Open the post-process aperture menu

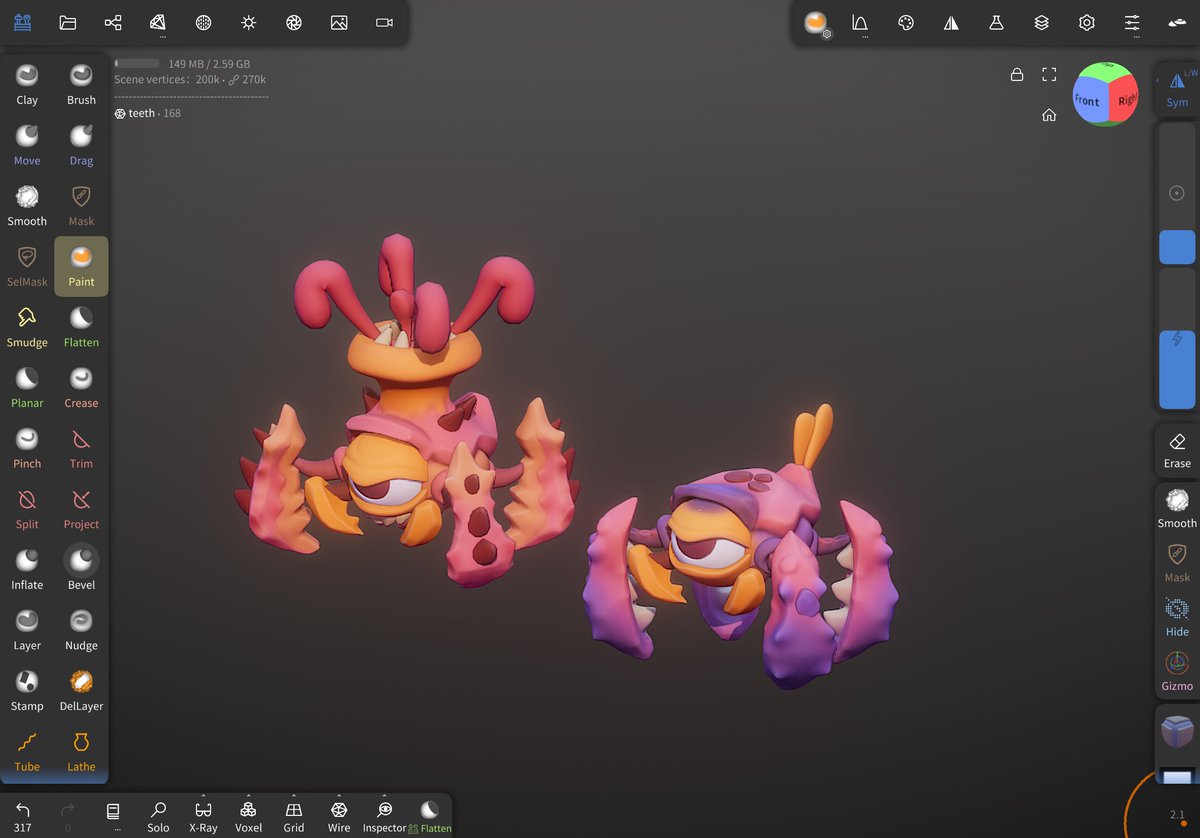(294, 22)
